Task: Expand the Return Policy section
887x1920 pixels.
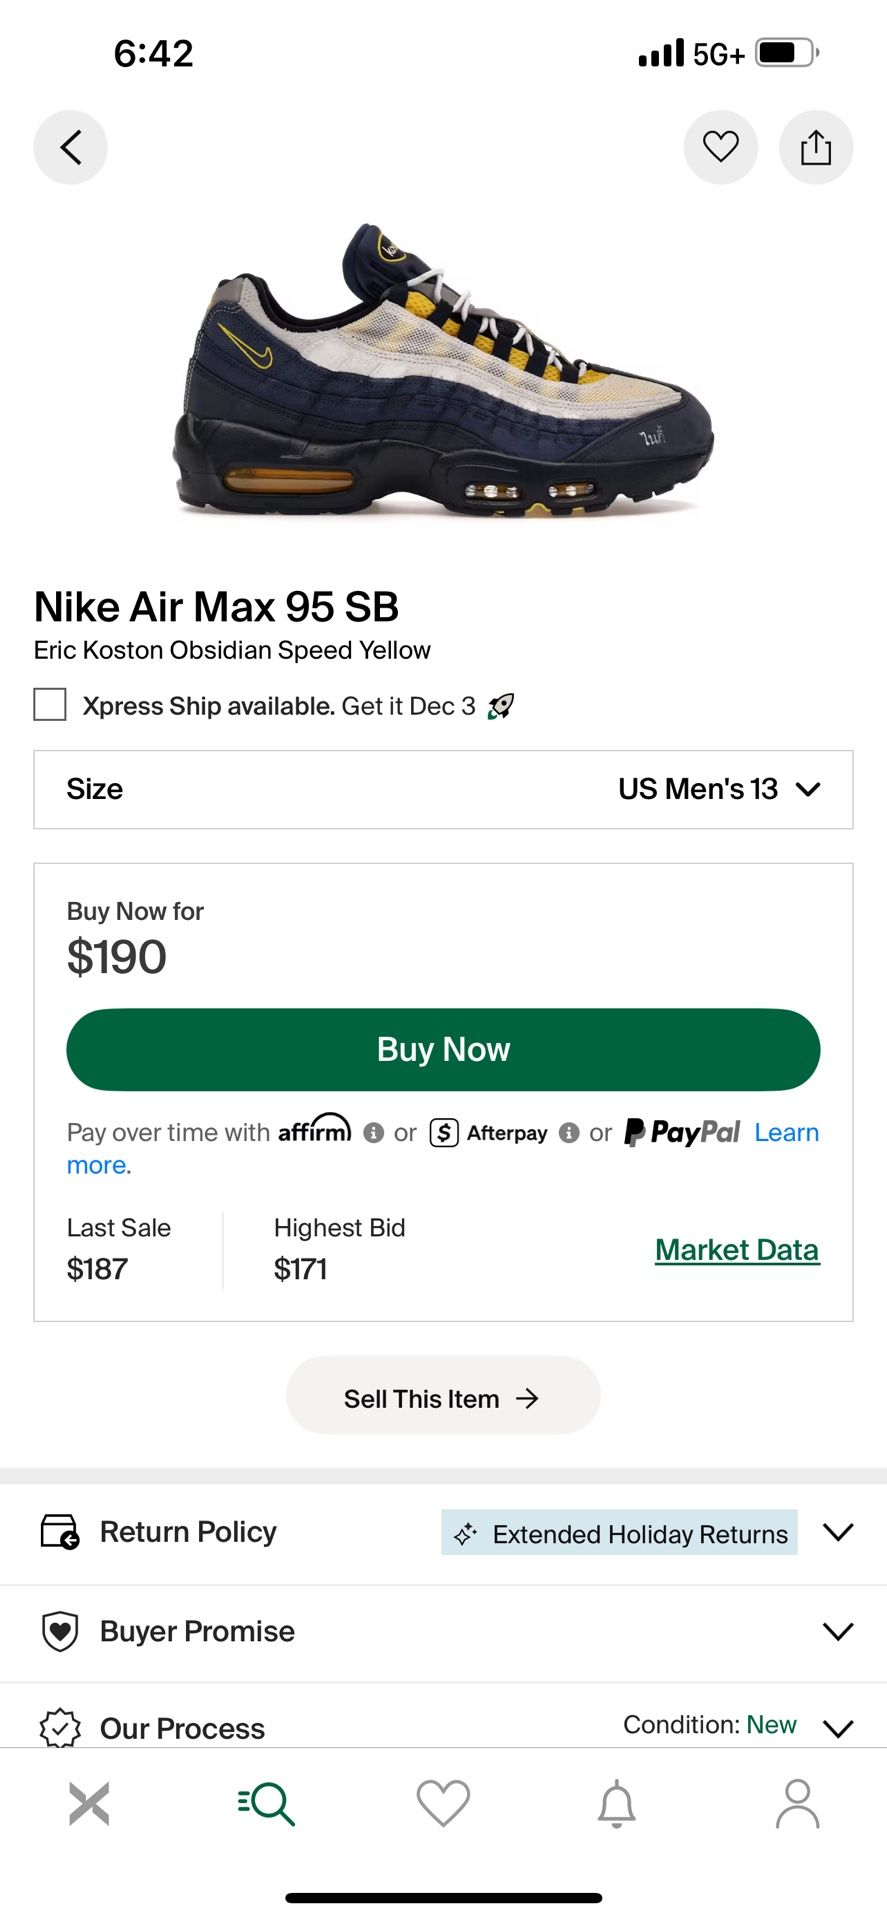Action: click(x=837, y=1532)
